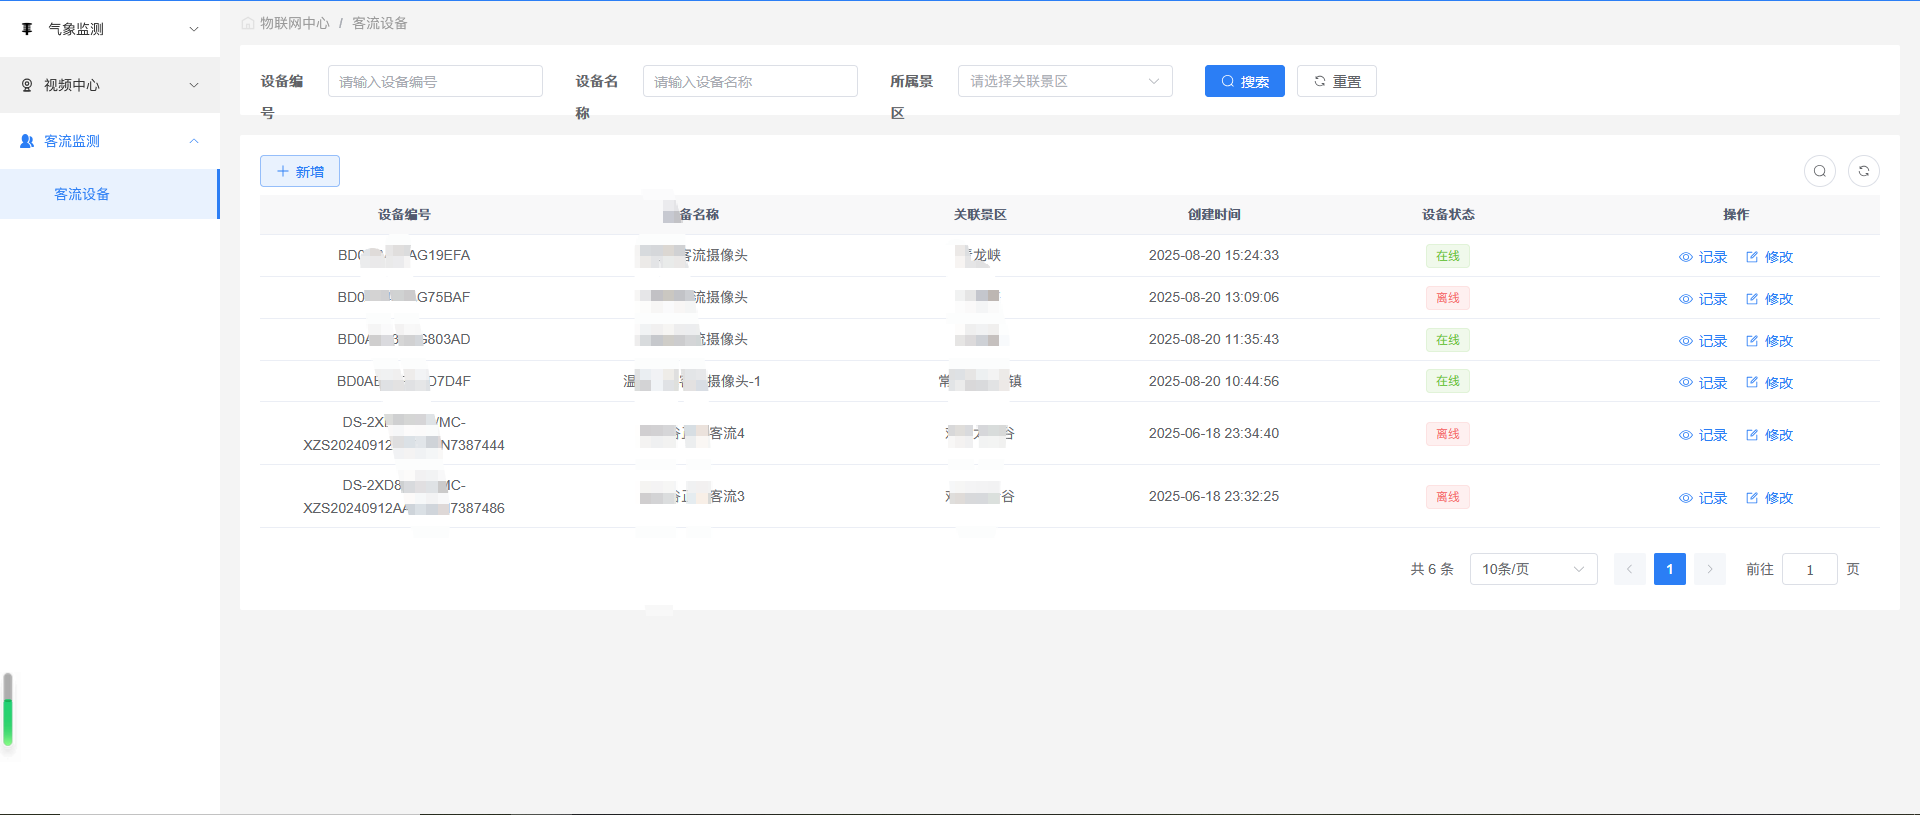1920x815 pixels.
Task: Click the 重置 button
Action: click(1337, 81)
